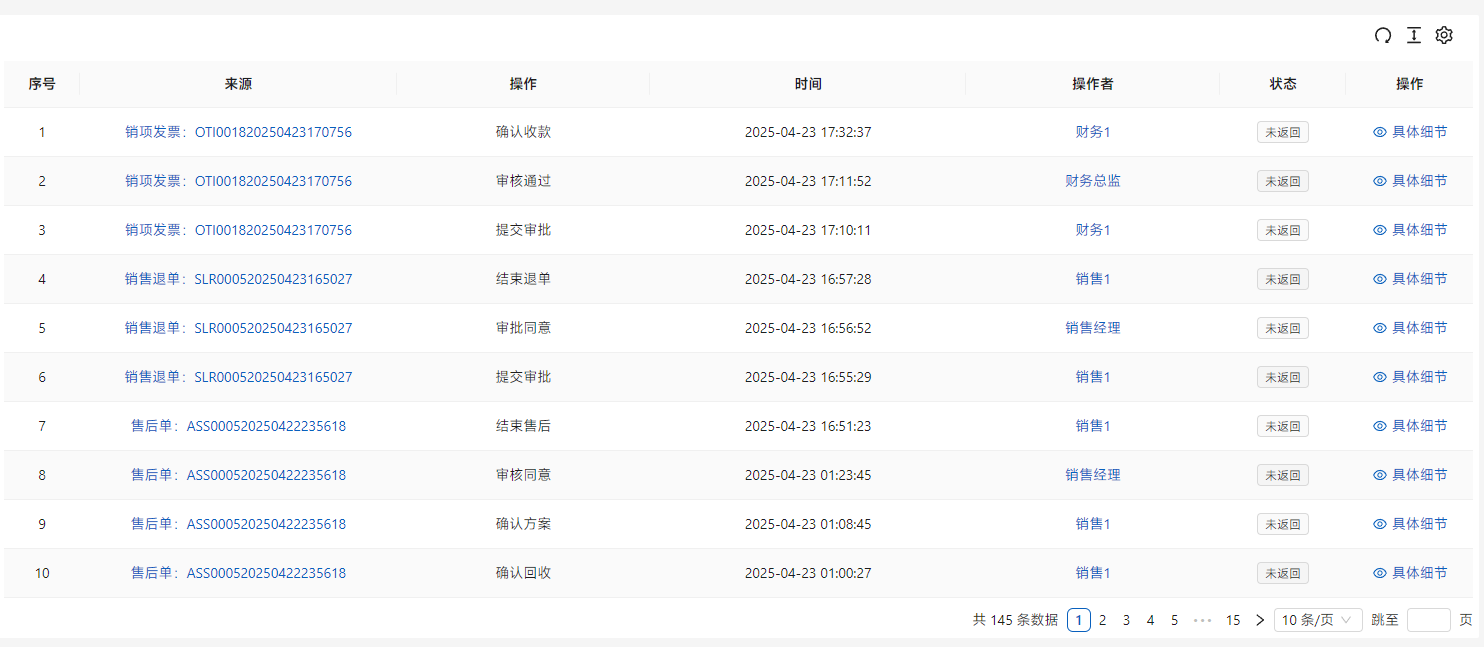Click operator 财务总监 in row 2

[x=1092, y=181]
